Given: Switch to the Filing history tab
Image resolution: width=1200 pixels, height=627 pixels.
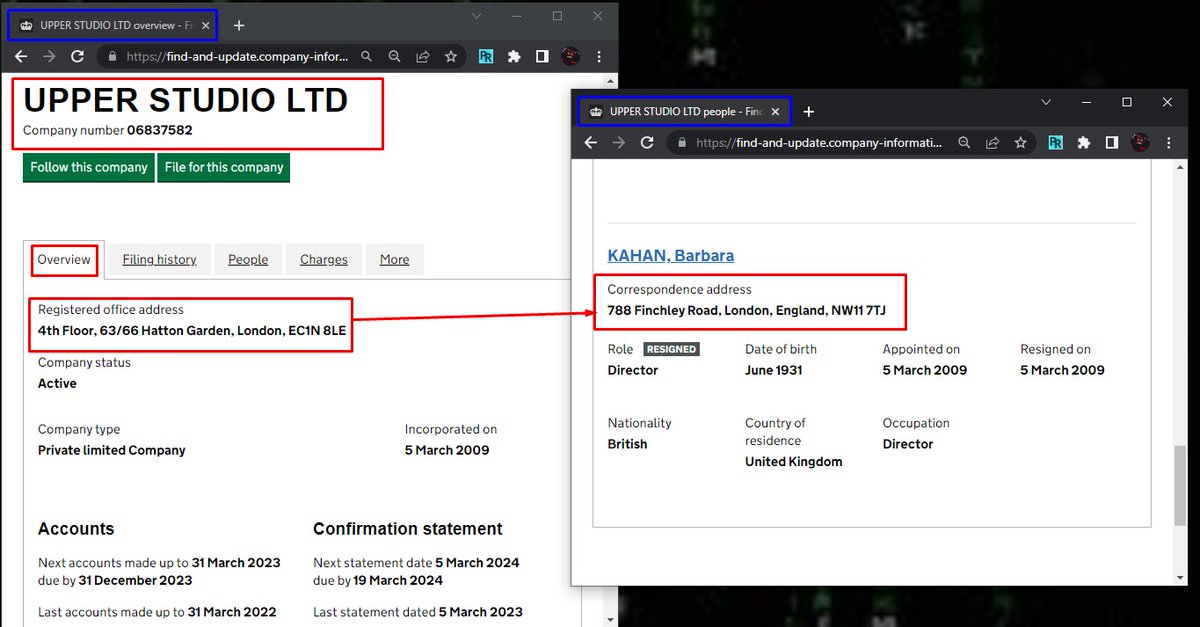Looking at the screenshot, I should tap(160, 260).
